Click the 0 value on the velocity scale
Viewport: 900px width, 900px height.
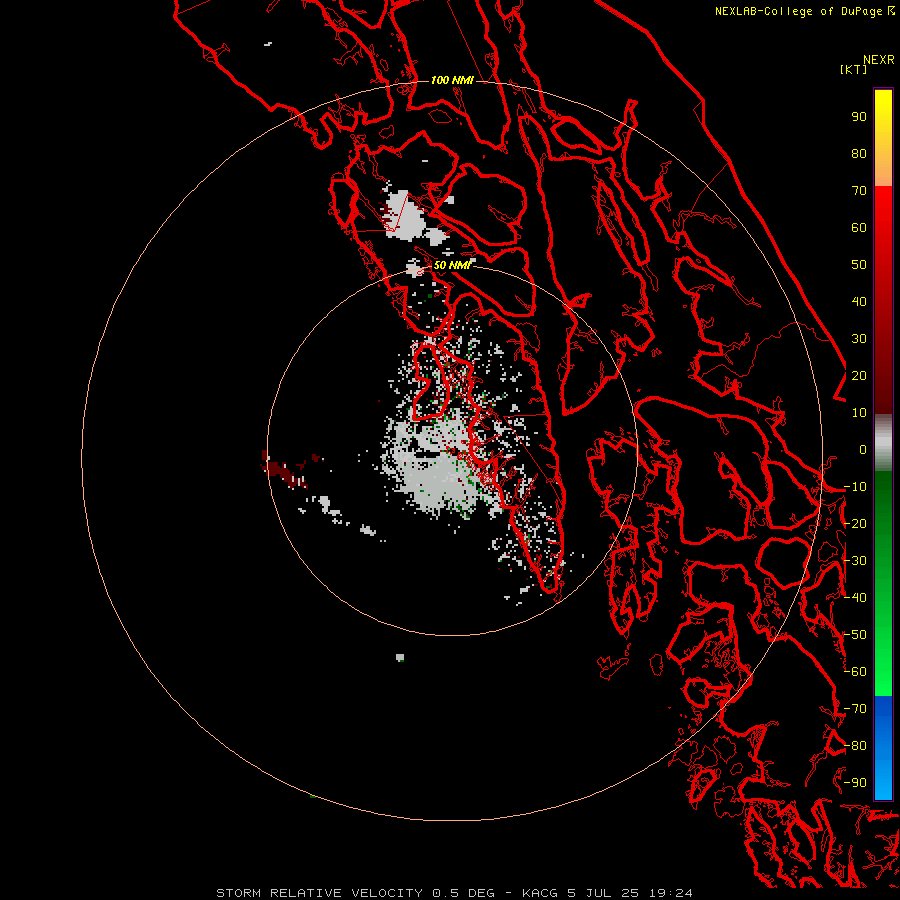coord(863,450)
